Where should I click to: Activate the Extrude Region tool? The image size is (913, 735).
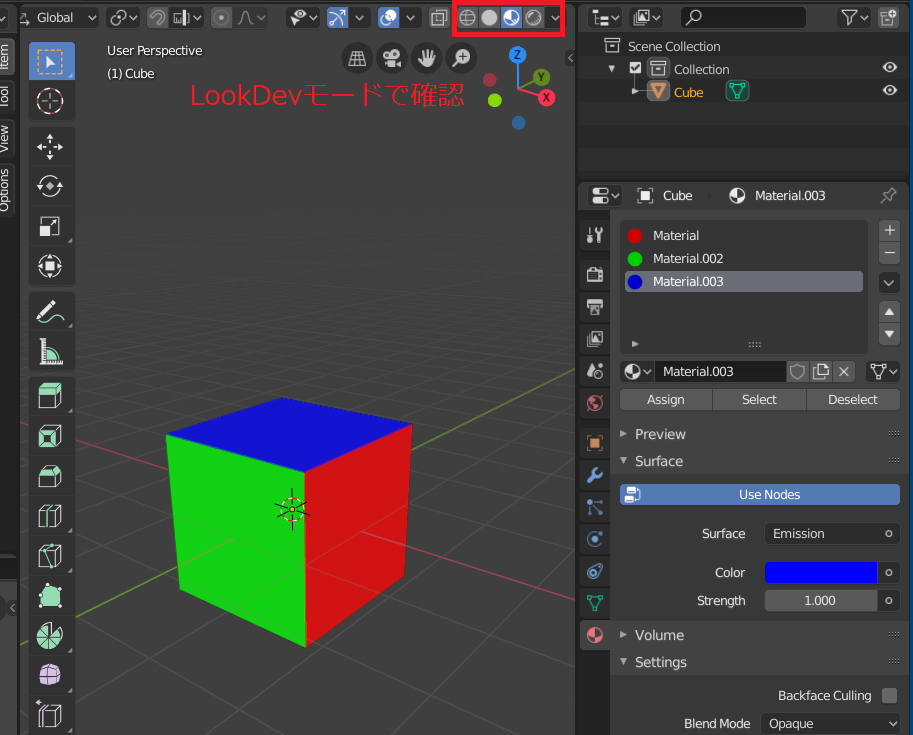pyautogui.click(x=50, y=396)
